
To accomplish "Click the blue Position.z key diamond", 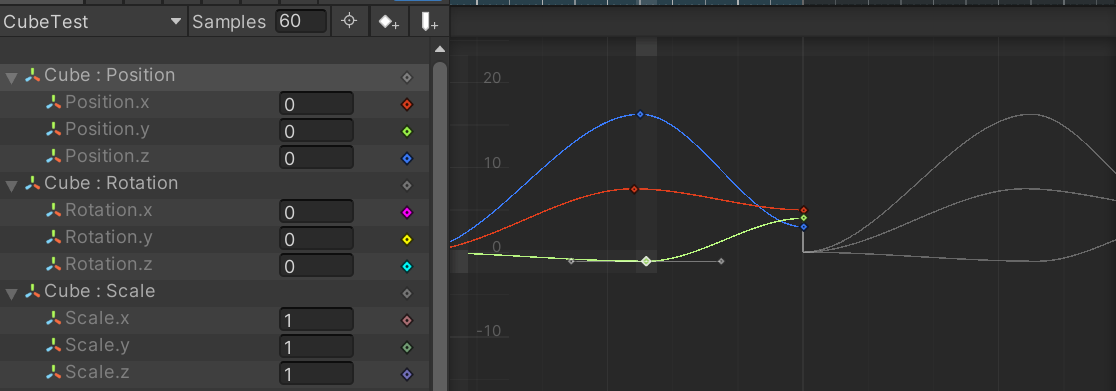I will tap(406, 159).
